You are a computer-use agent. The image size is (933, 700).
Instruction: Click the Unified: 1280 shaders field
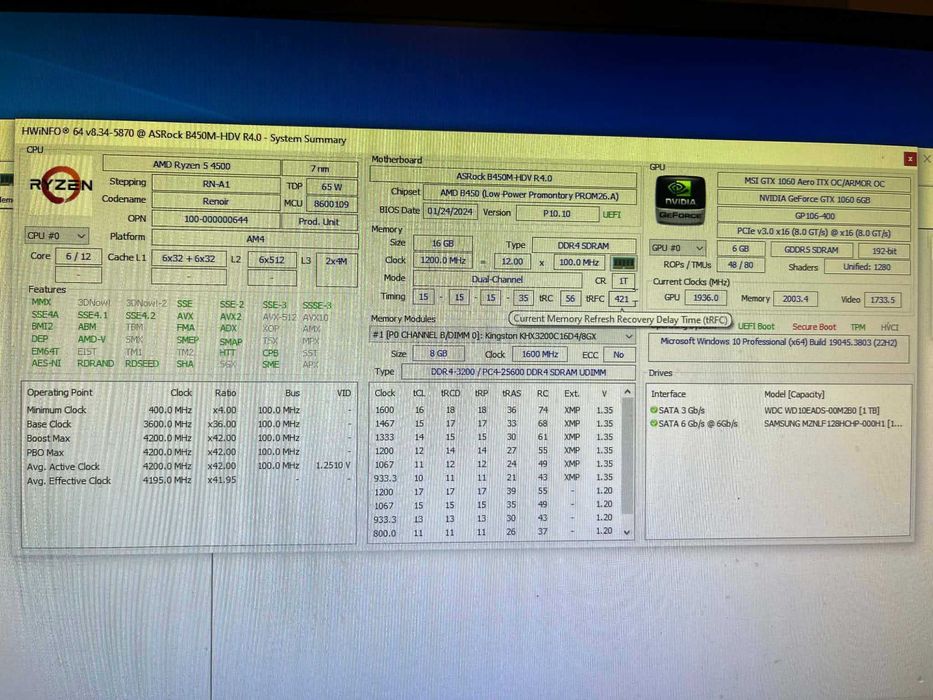(867, 267)
